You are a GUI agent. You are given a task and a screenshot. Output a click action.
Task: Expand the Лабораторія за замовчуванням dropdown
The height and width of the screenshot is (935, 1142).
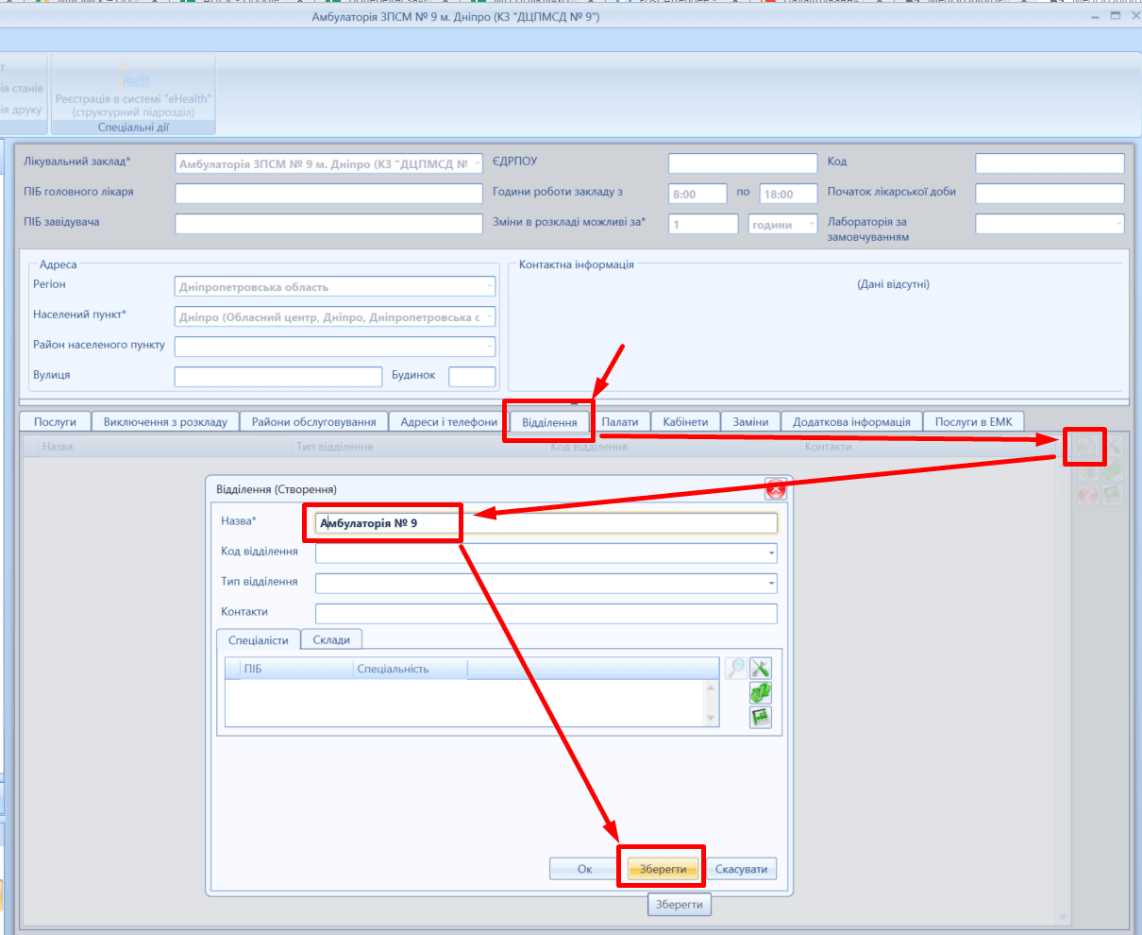[1117, 225]
